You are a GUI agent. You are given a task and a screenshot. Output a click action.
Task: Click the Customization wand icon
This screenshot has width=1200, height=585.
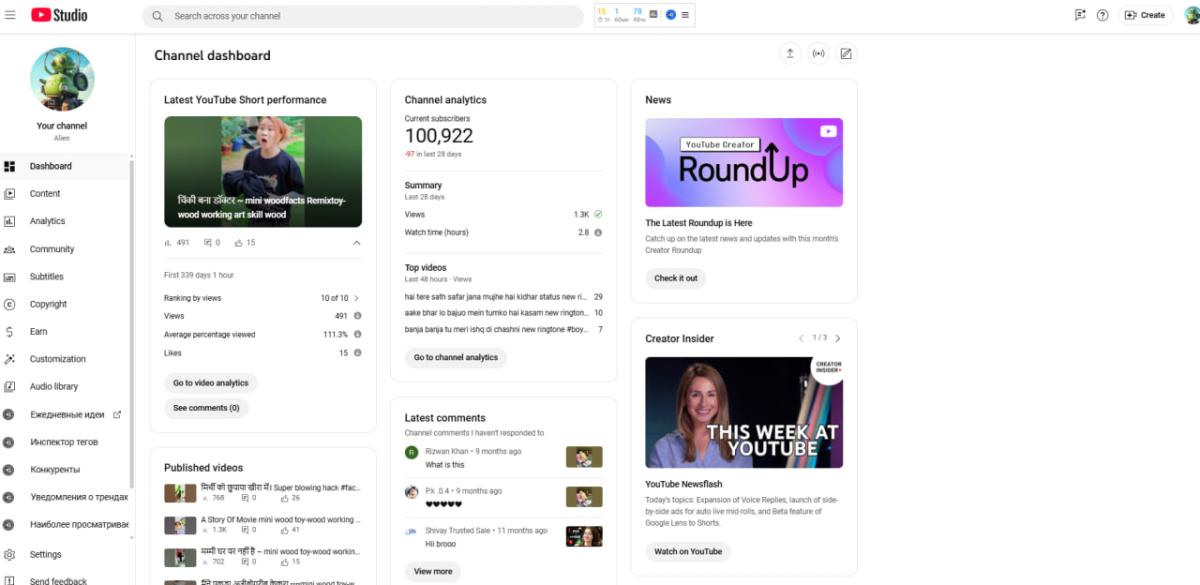coord(9,359)
